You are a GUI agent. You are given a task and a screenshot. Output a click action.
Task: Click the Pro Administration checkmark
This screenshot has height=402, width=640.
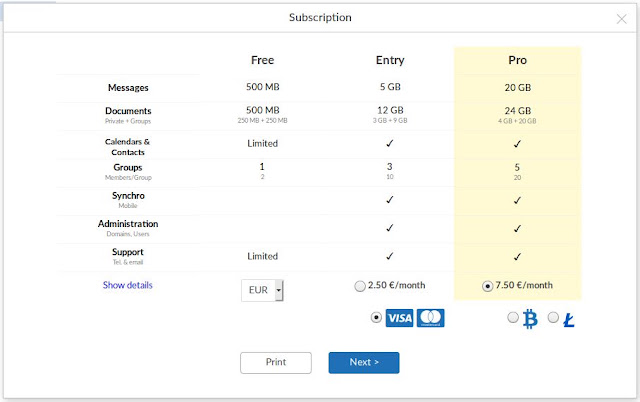[x=517, y=229]
